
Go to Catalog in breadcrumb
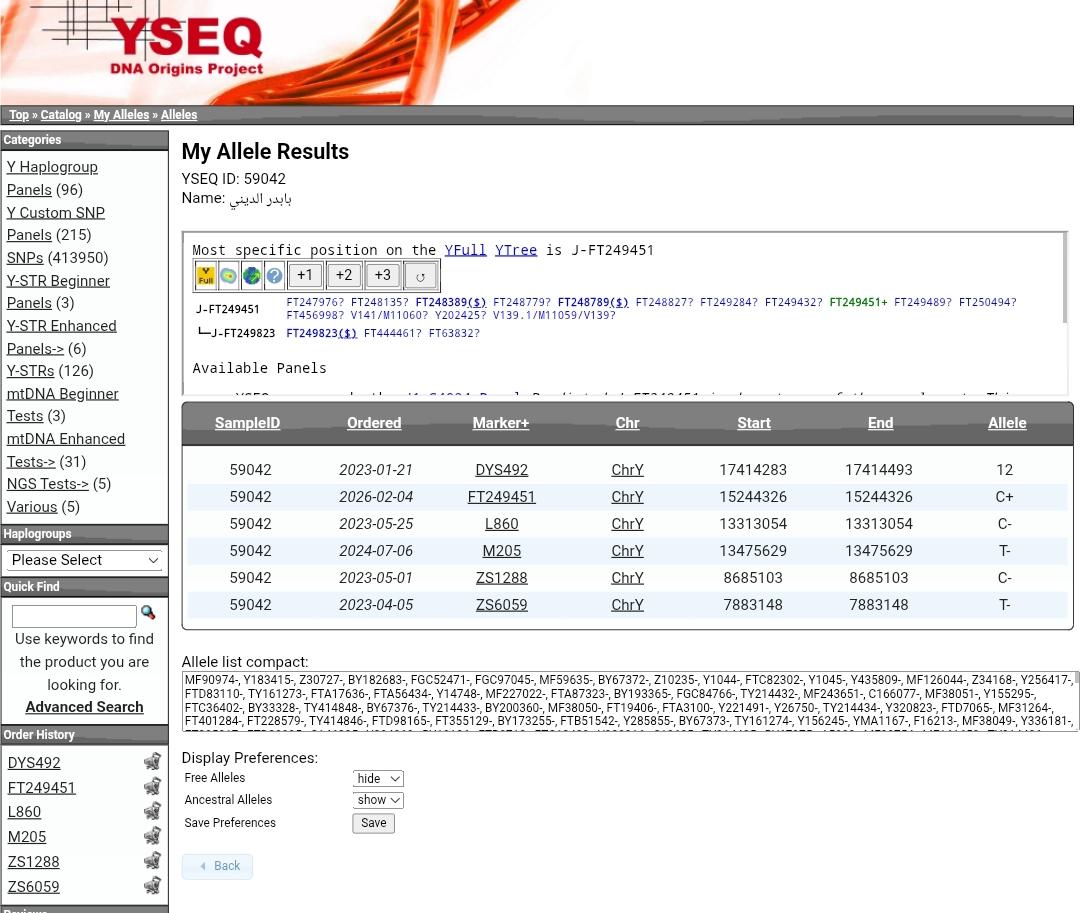61,115
